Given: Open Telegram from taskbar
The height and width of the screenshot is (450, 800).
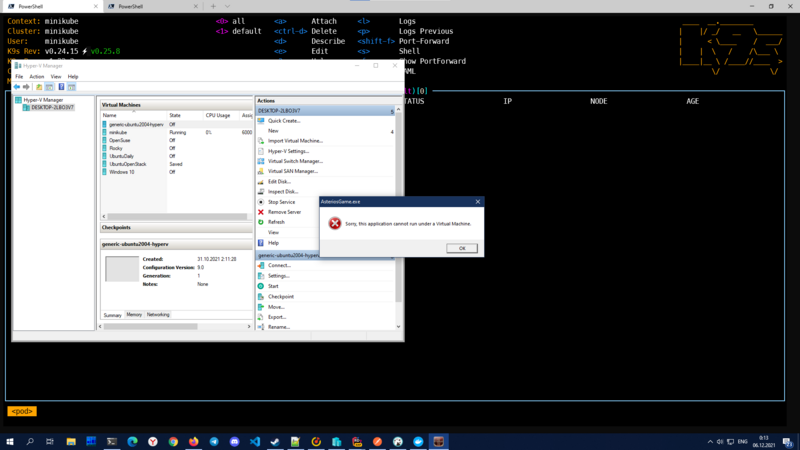Looking at the screenshot, I should coord(214,442).
